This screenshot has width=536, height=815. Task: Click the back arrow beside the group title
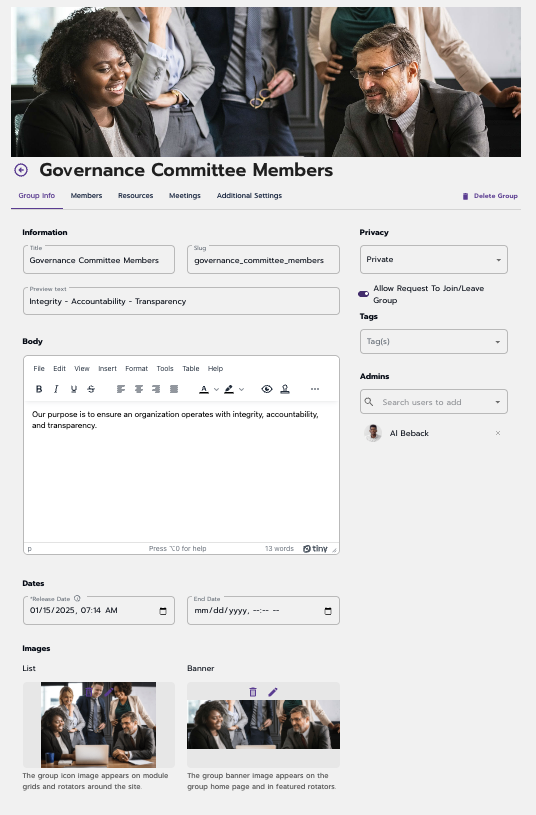click(x=21, y=170)
